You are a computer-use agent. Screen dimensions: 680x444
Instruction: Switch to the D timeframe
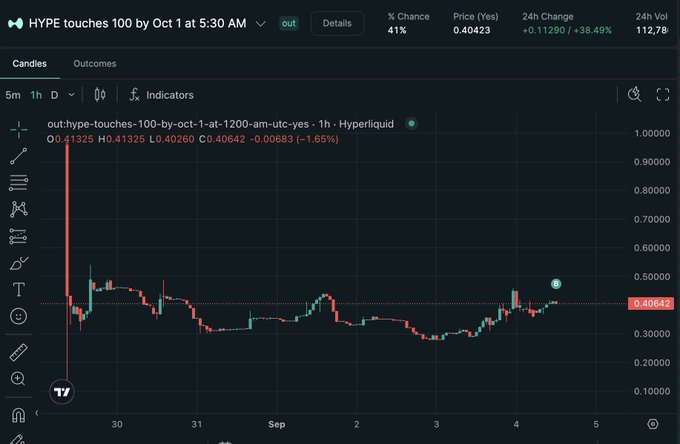tap(55, 95)
